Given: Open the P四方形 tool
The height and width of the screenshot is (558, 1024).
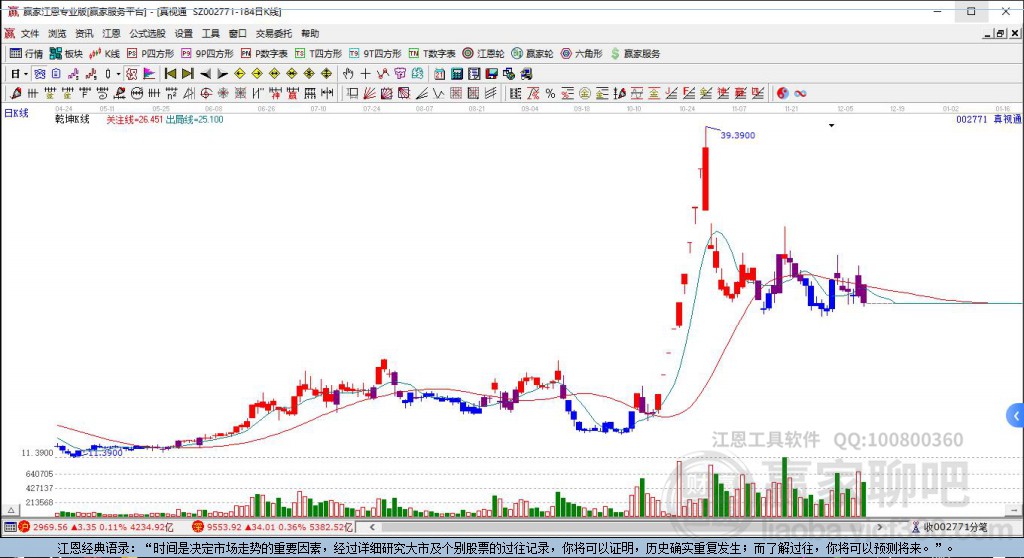Looking at the screenshot, I should pyautogui.click(x=151, y=54).
